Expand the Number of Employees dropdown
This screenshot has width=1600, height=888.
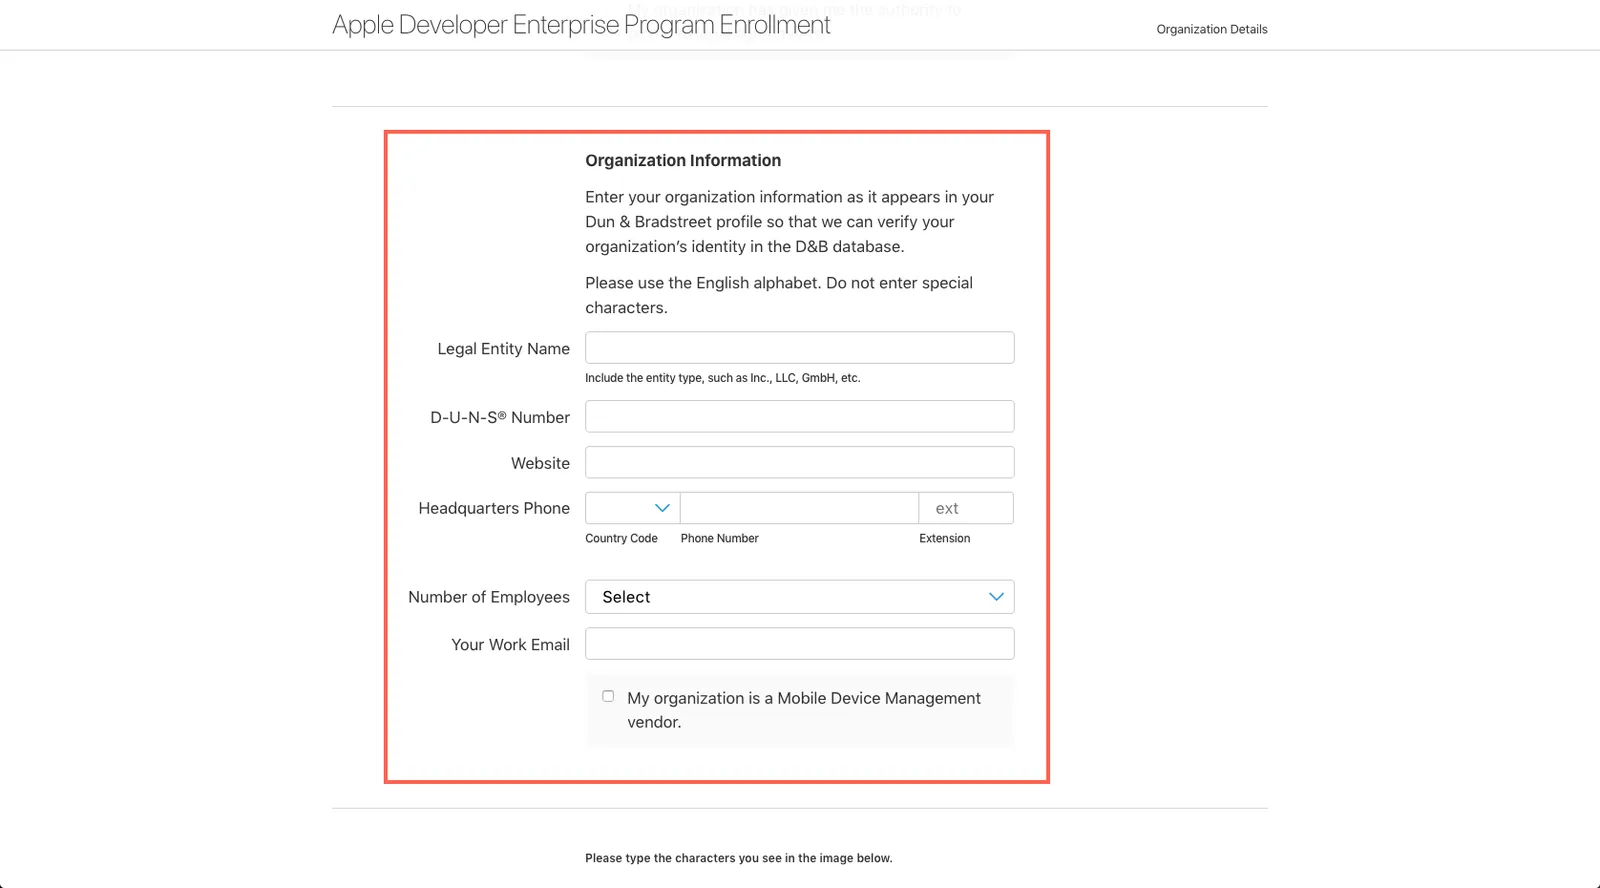tap(799, 597)
